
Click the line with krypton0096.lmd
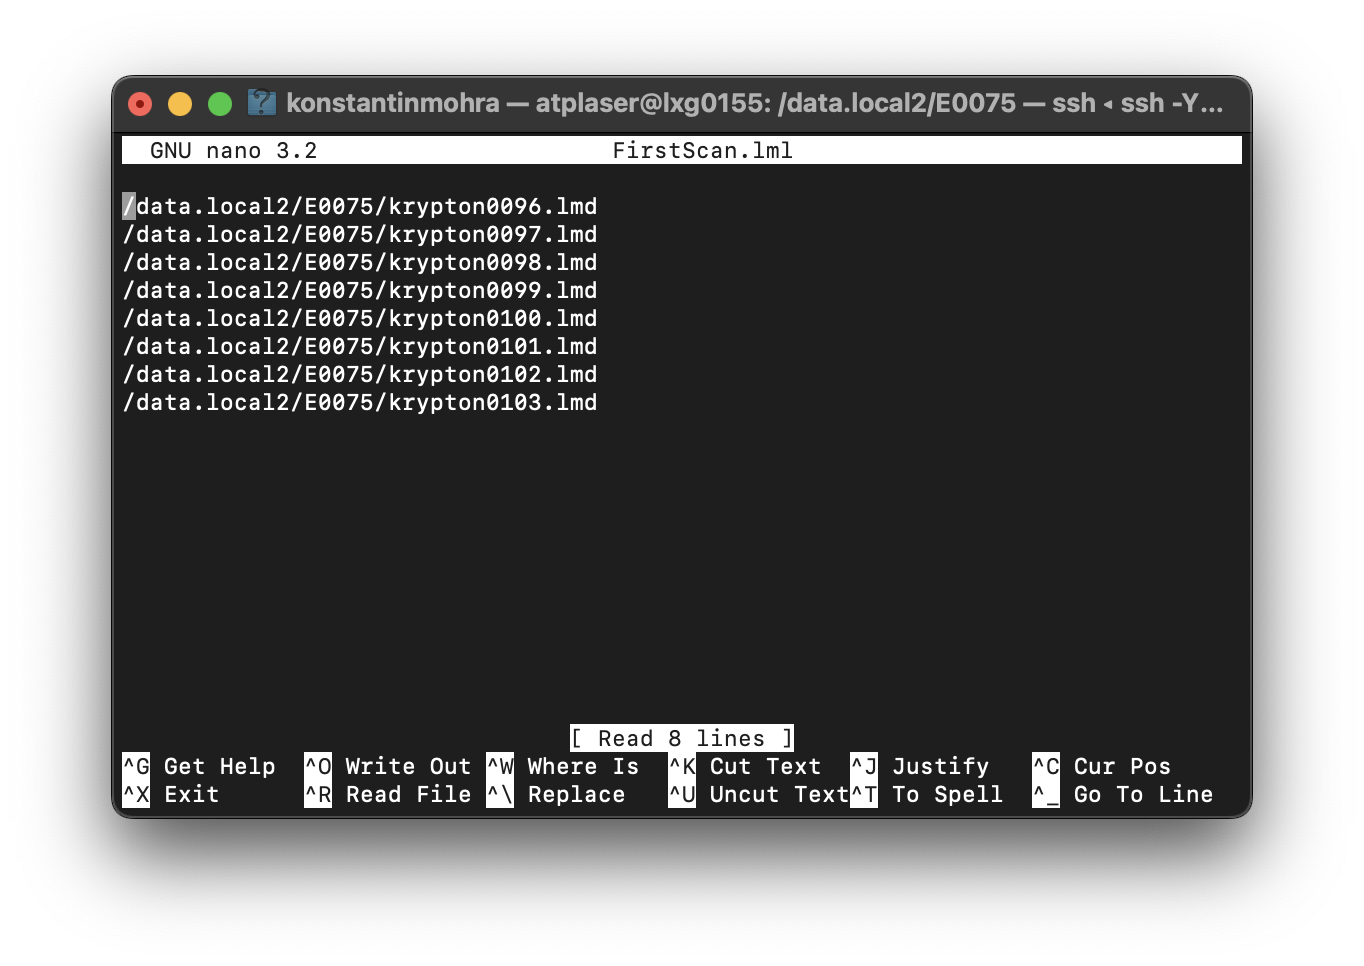point(360,206)
